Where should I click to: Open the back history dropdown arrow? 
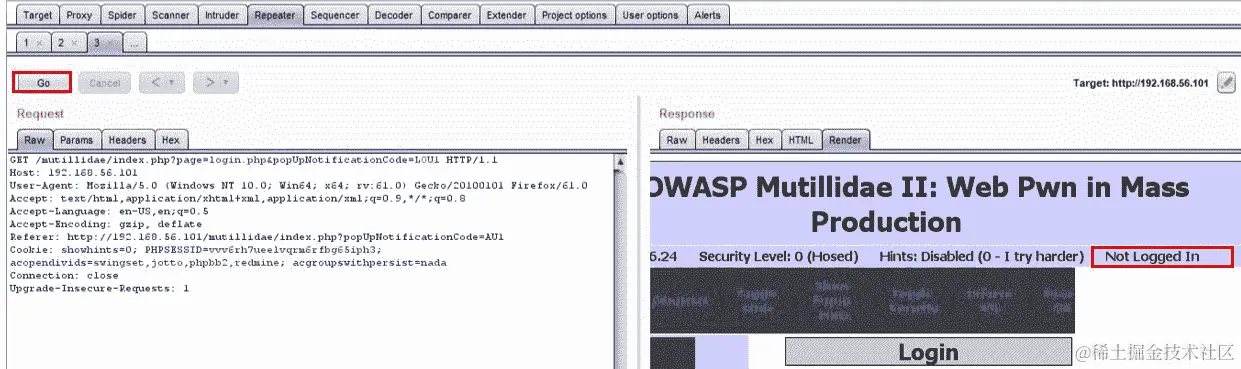[x=172, y=83]
